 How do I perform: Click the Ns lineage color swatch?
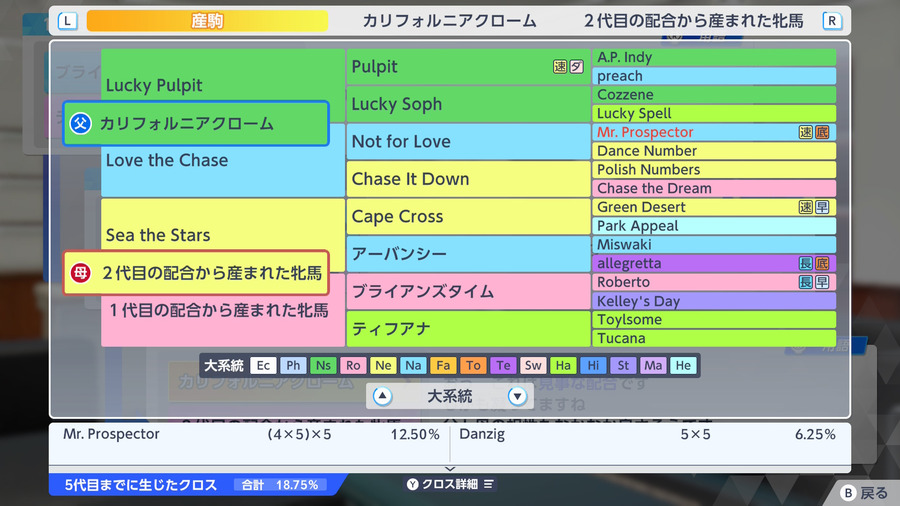point(323,365)
